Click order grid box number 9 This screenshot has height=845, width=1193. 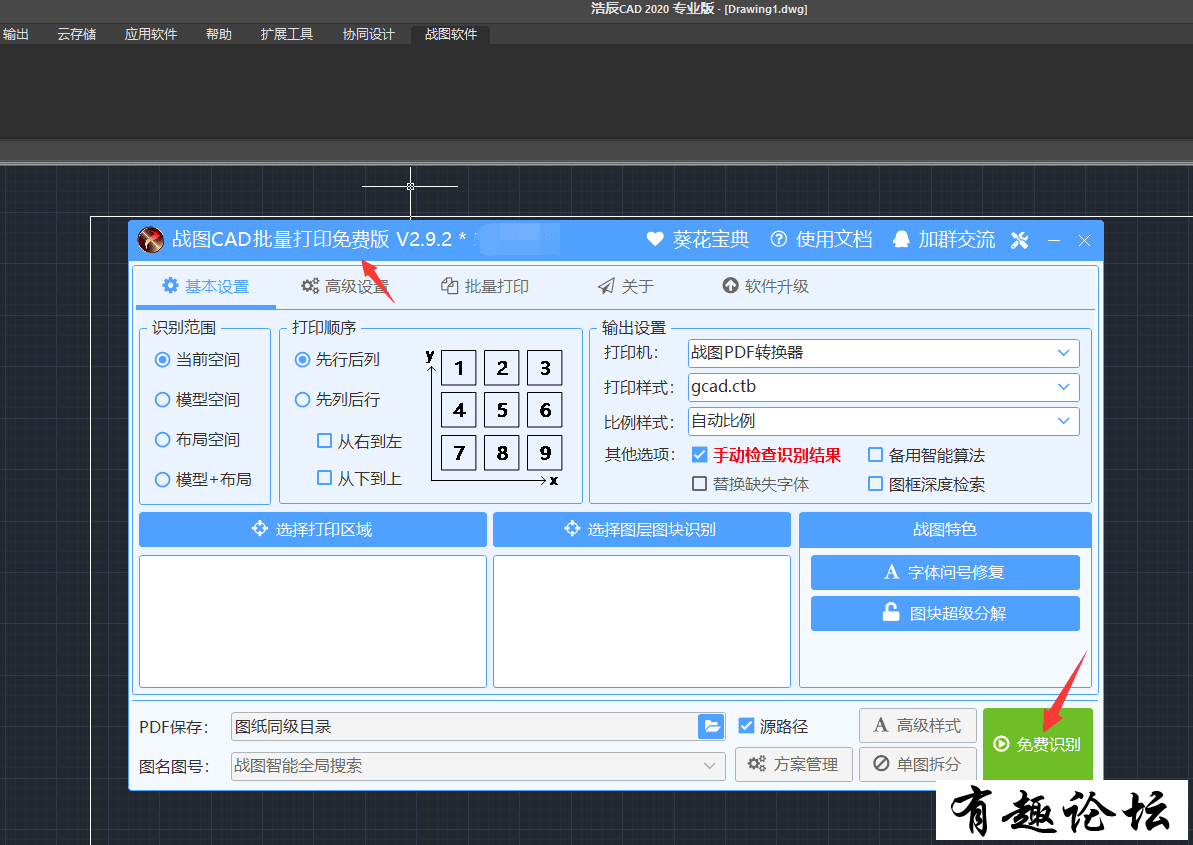click(x=545, y=453)
